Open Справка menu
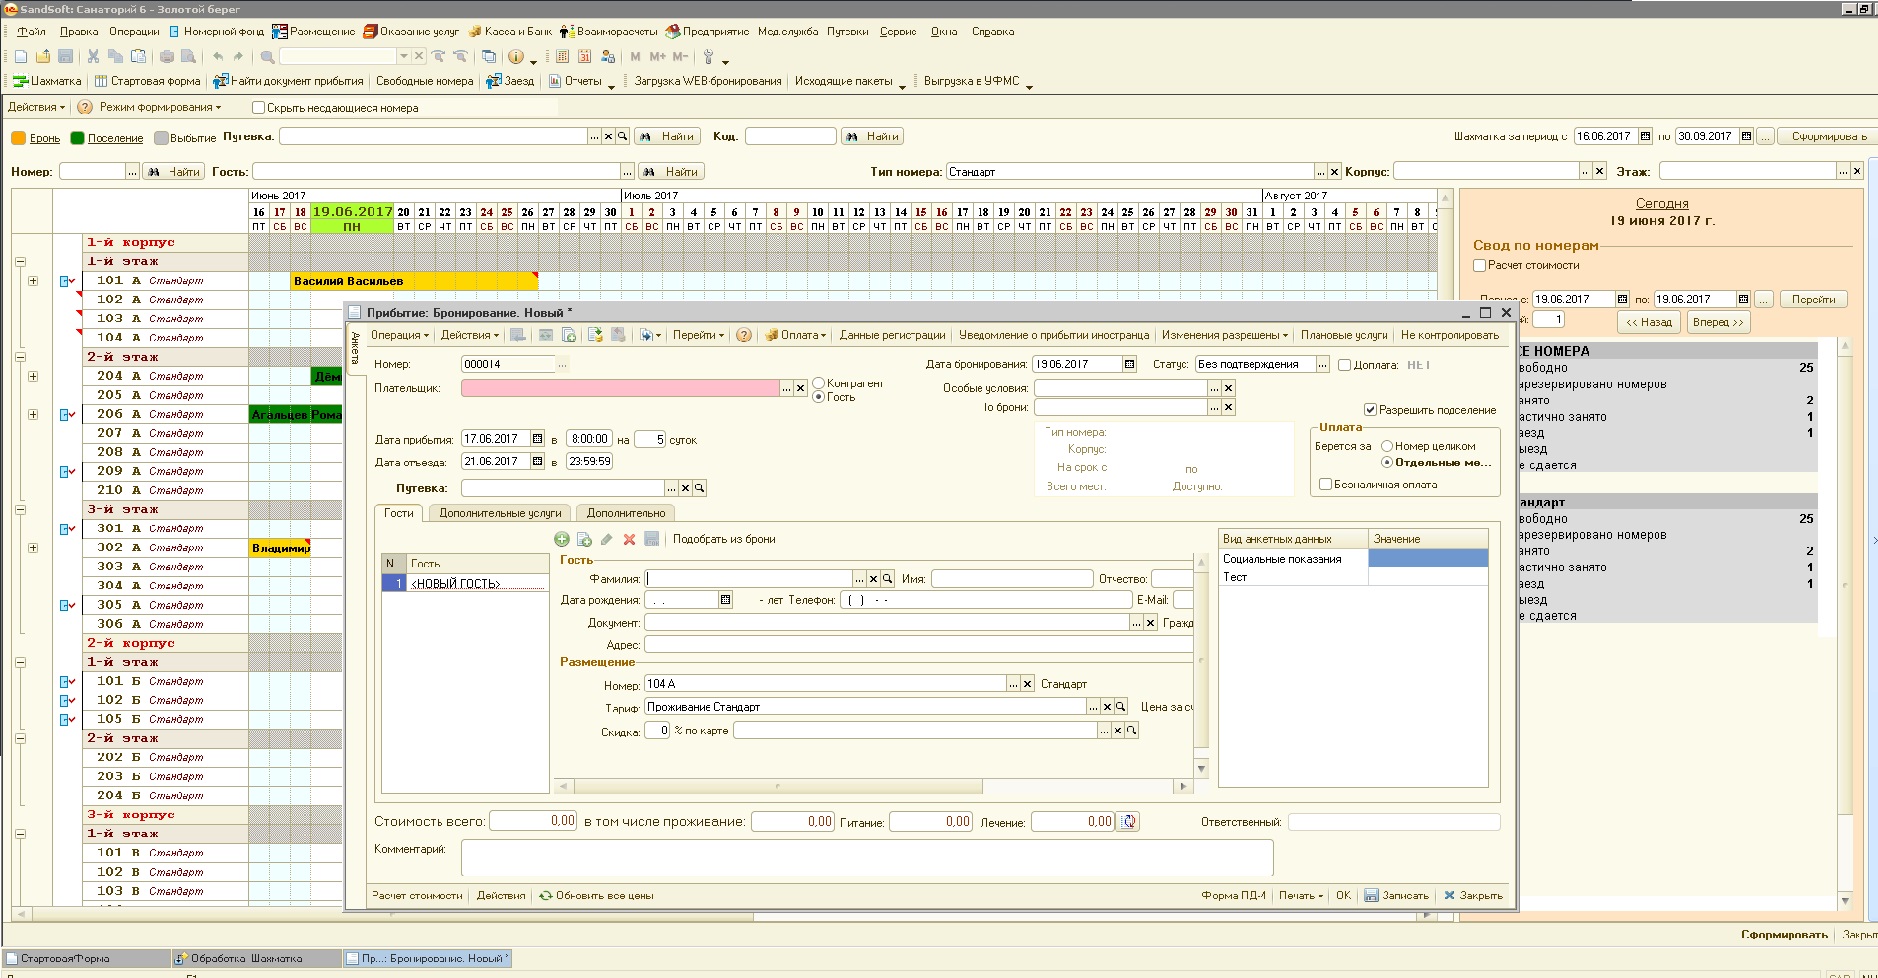This screenshot has width=1878, height=978. (993, 32)
